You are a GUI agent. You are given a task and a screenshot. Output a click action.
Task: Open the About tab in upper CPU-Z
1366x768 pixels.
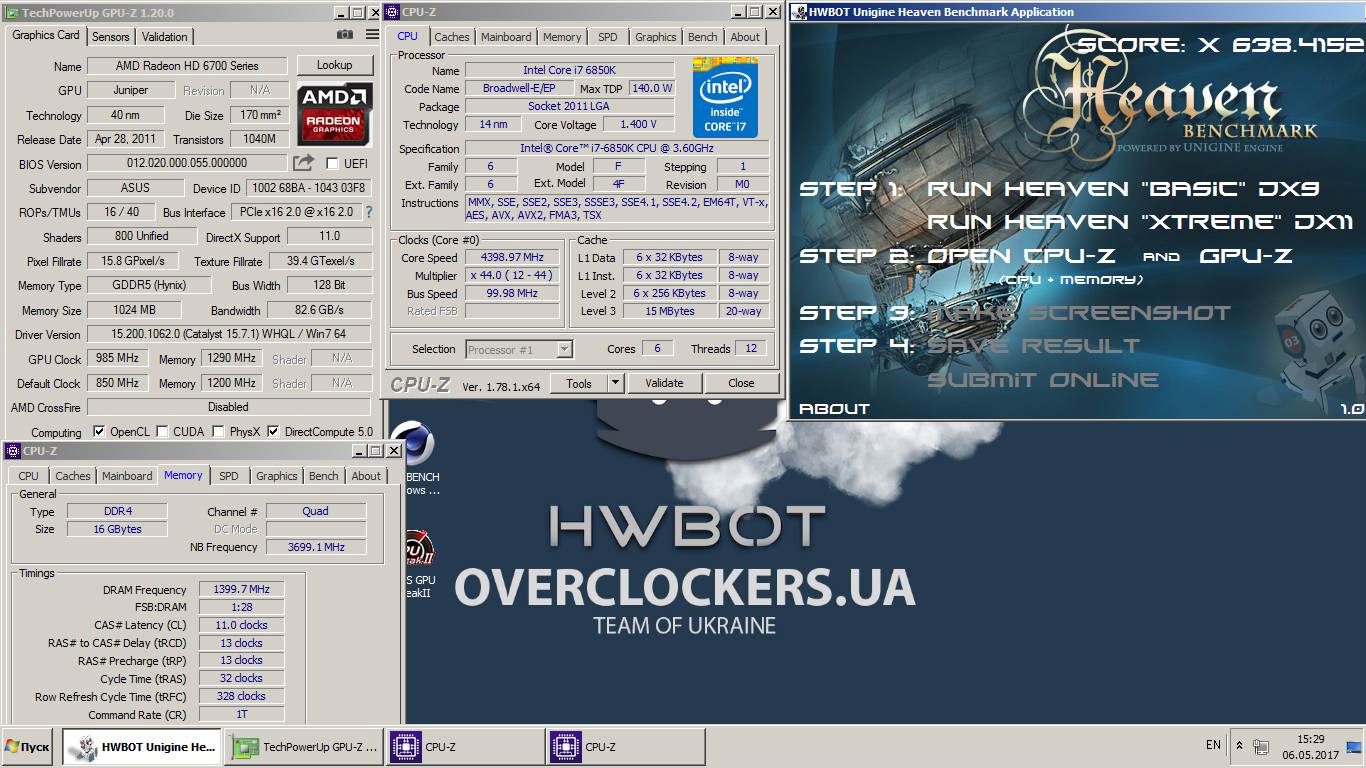click(x=745, y=36)
